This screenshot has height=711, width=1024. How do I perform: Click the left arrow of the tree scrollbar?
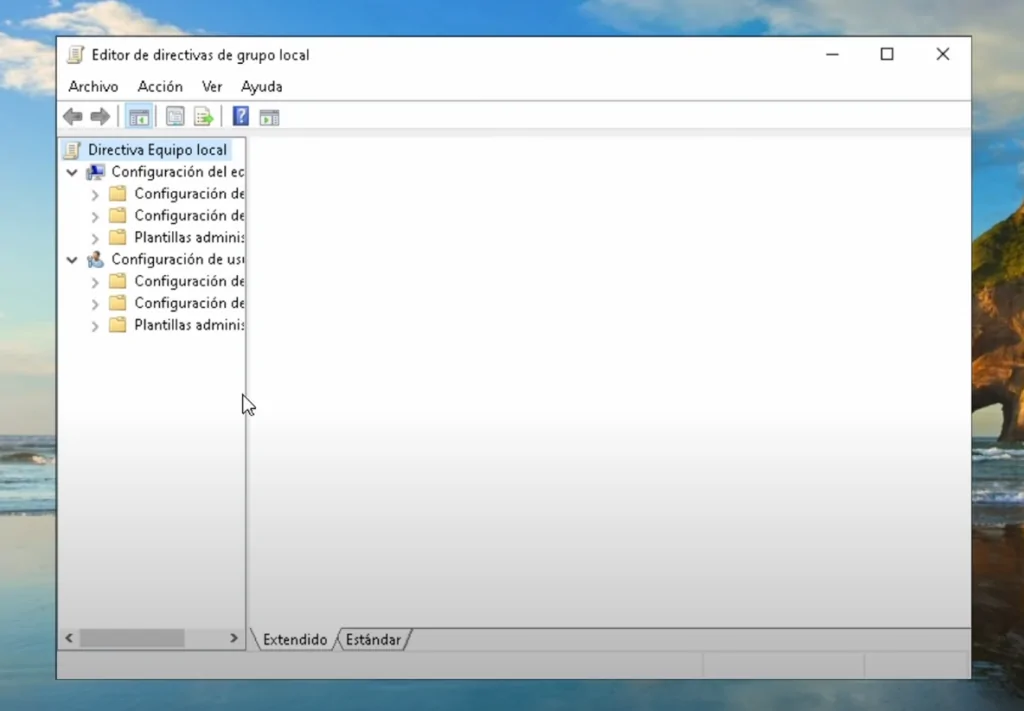pyautogui.click(x=69, y=638)
